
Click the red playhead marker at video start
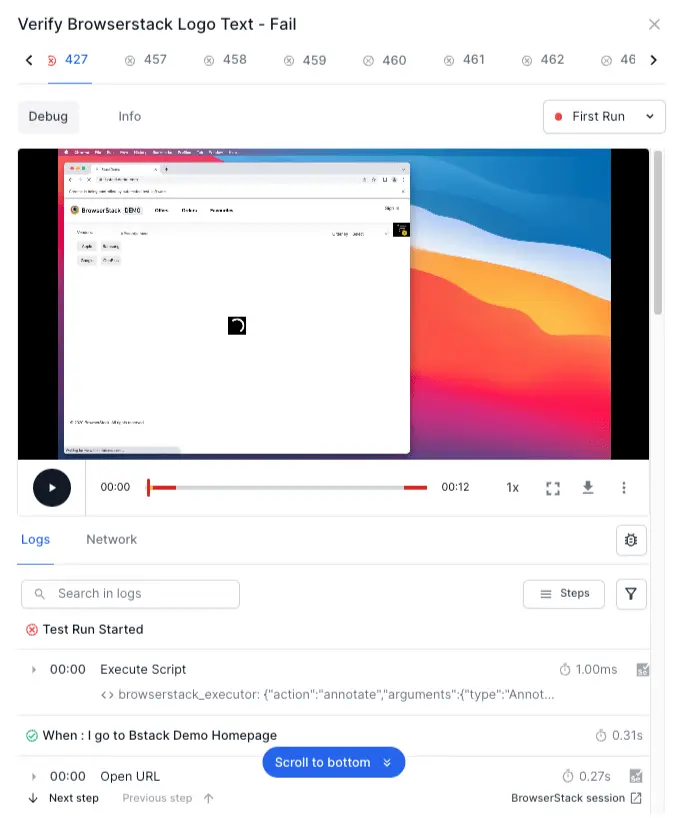pos(149,488)
